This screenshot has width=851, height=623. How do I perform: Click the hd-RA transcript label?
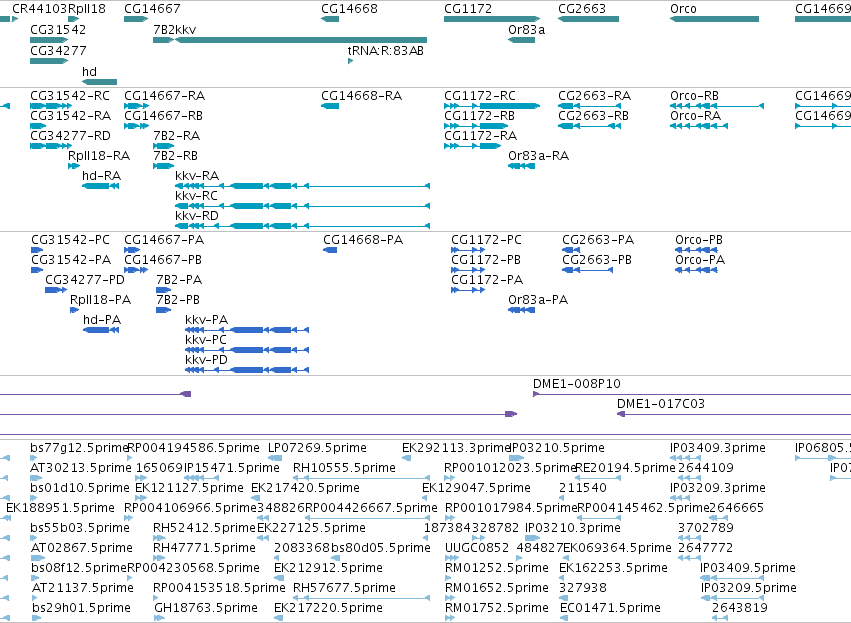(x=101, y=176)
